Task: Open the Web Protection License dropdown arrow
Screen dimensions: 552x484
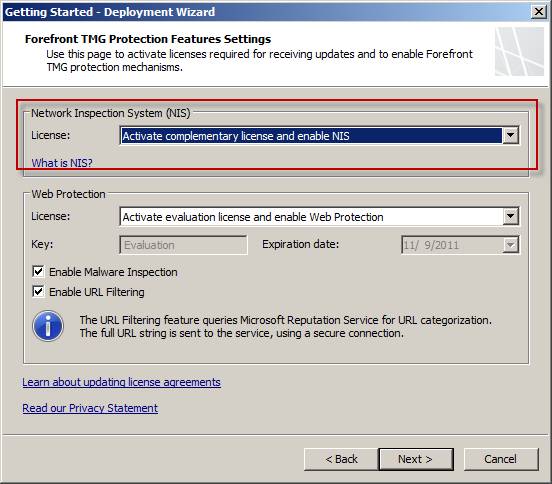Action: [x=510, y=216]
